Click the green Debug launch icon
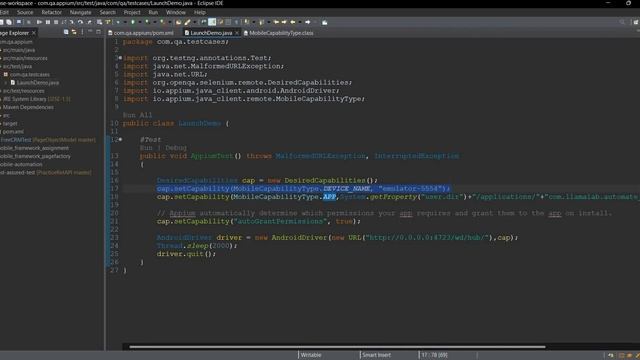 pyautogui.click(x=118, y=22)
